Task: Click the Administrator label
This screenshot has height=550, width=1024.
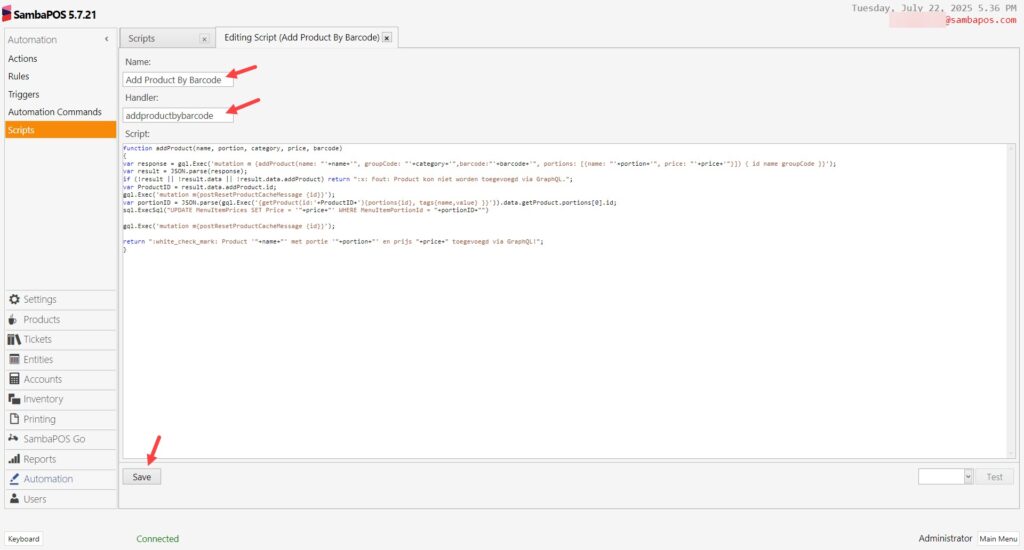Action: pyautogui.click(x=945, y=538)
